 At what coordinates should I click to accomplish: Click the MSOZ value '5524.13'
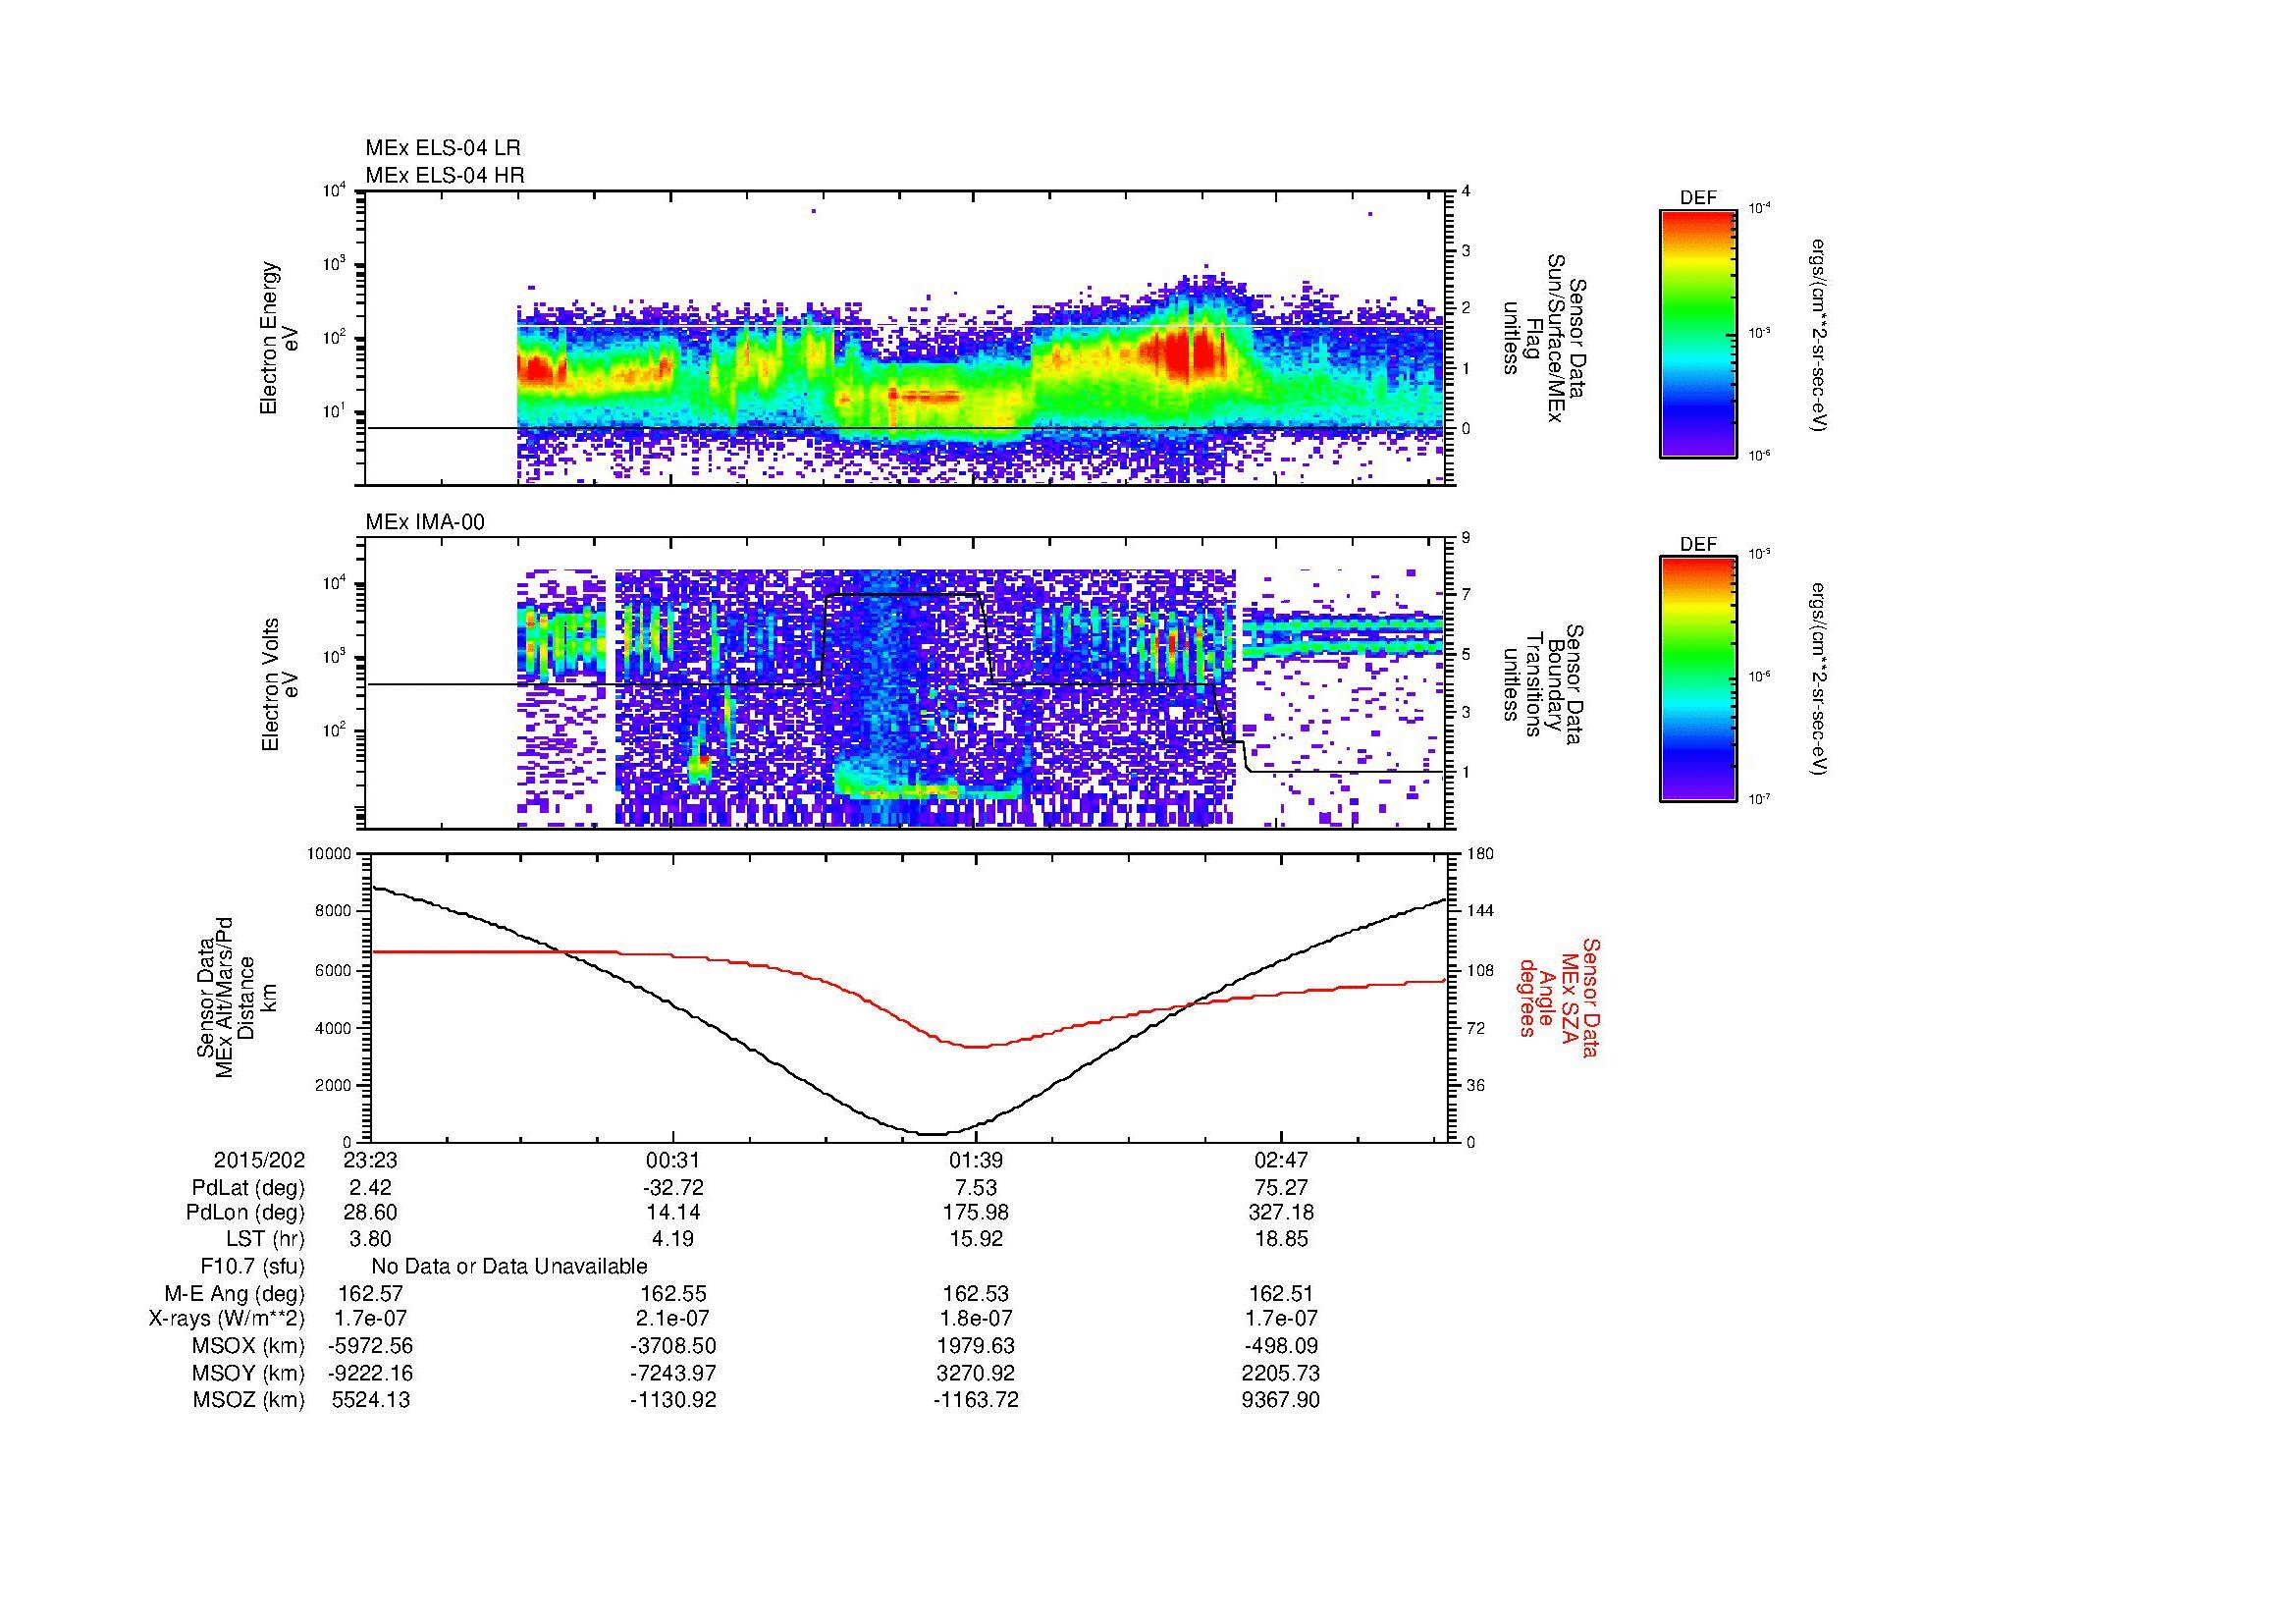click(x=370, y=1400)
